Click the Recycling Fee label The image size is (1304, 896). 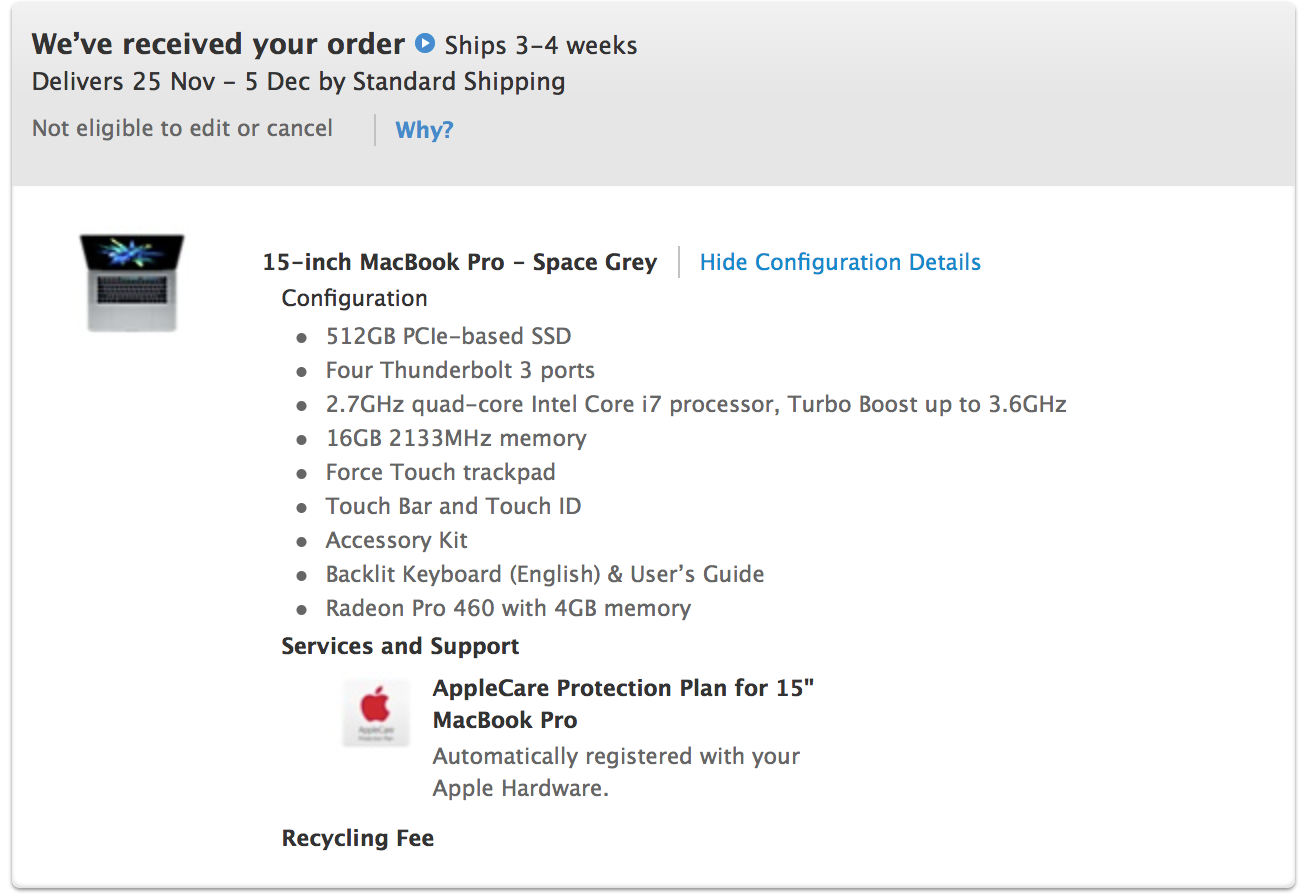358,838
